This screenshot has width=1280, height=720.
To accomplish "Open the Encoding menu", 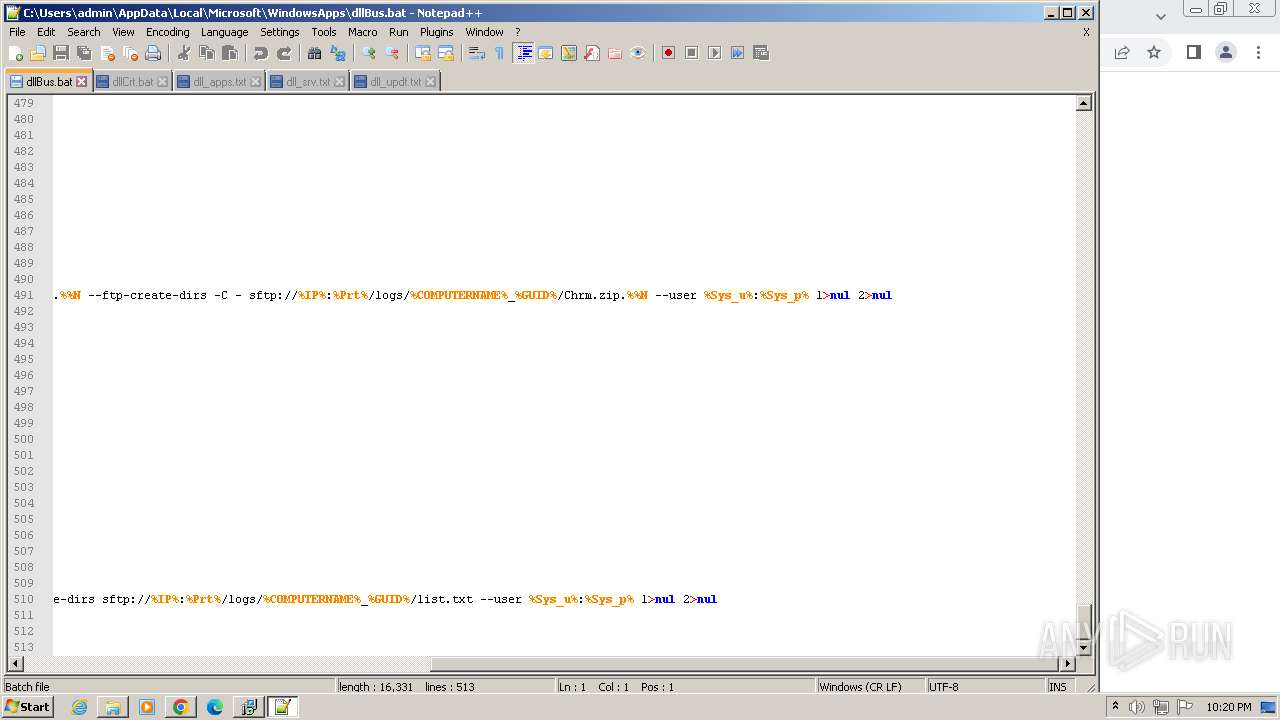I will tap(167, 32).
